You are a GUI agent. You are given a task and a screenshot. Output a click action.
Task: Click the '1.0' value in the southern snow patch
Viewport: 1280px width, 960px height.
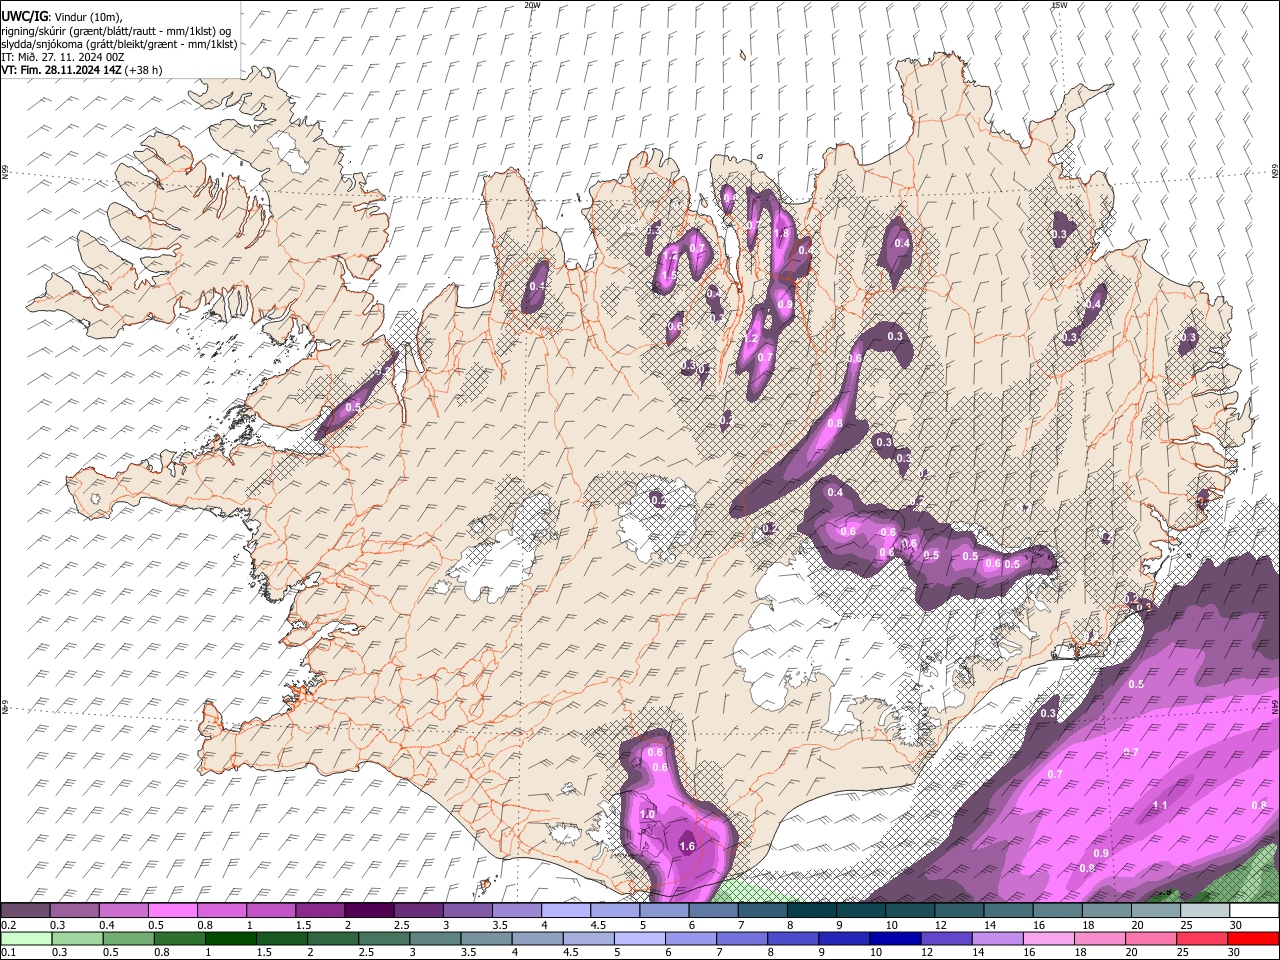pyautogui.click(x=647, y=814)
